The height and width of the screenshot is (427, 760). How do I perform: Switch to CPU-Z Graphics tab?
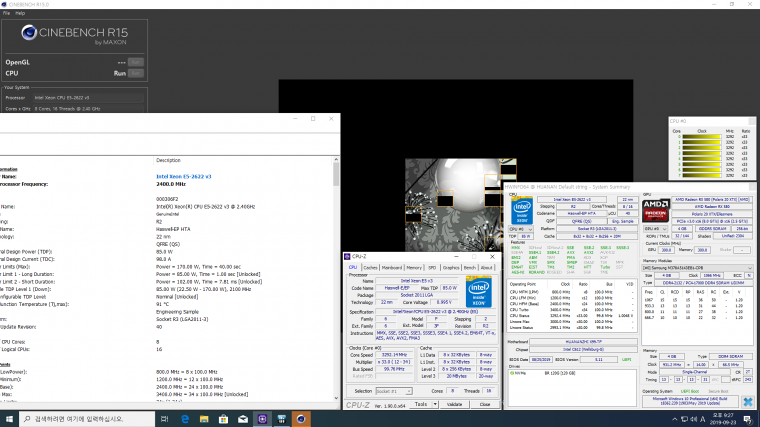click(451, 268)
